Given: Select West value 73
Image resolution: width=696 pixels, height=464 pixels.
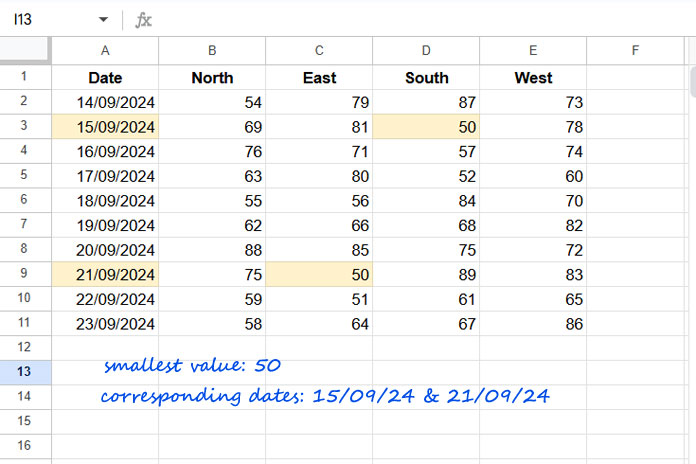Looking at the screenshot, I should 533,102.
